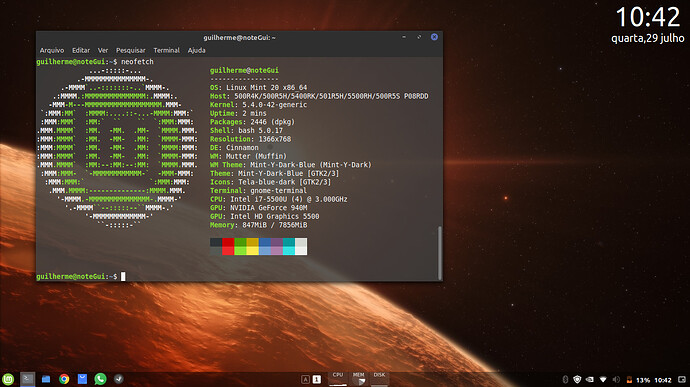
Task: Close the terminal window
Action: pos(434,37)
